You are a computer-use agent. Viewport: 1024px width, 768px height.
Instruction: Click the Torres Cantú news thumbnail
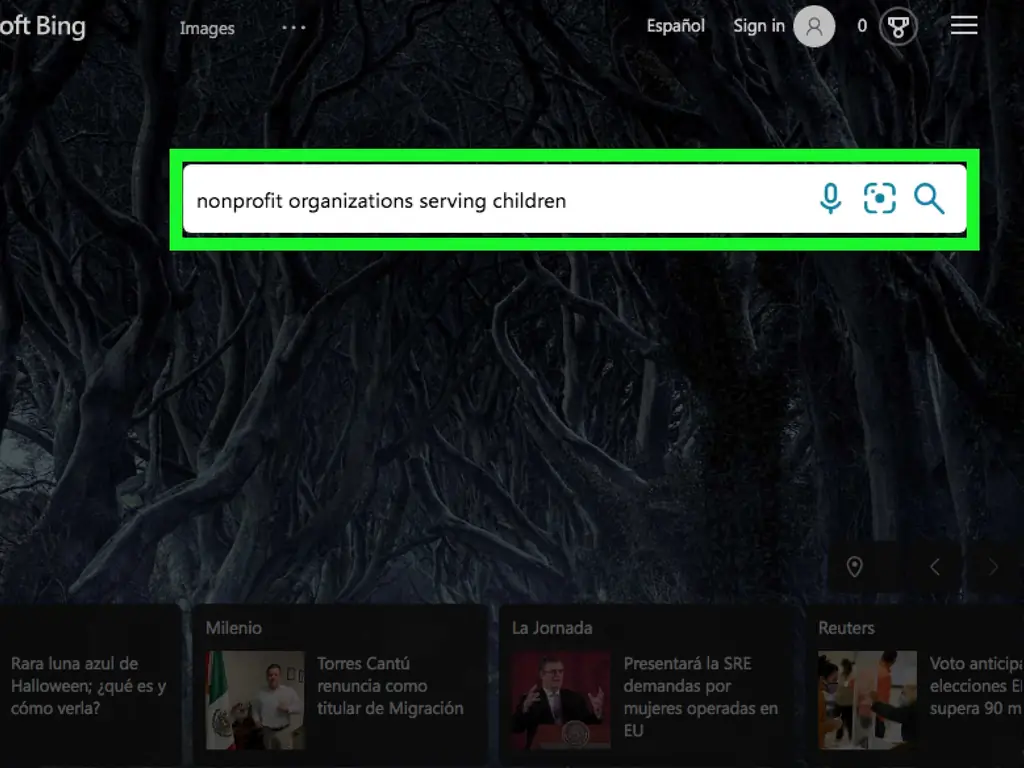point(255,700)
